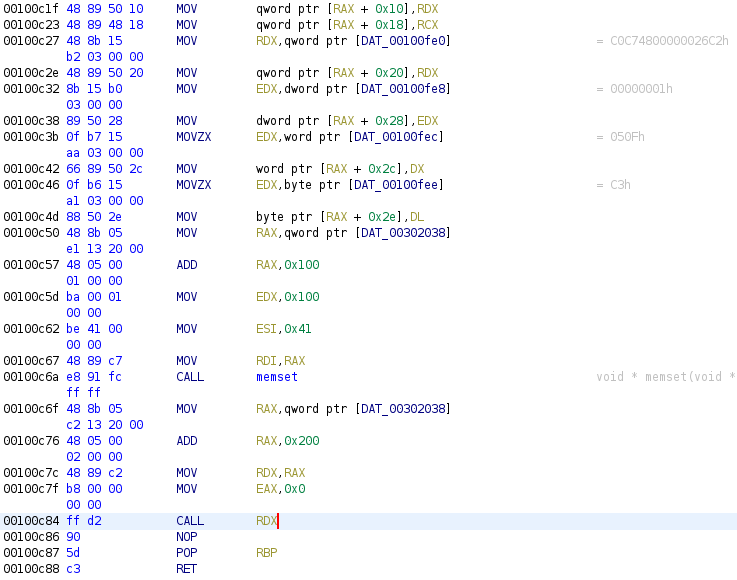Click the RET mnemonic
The image size is (737, 580).
pyautogui.click(x=186, y=569)
